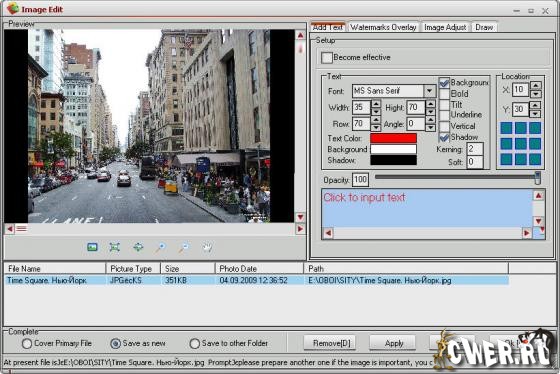Open the Font dropdown list
This screenshot has width=560, height=374.
pyautogui.click(x=430, y=91)
